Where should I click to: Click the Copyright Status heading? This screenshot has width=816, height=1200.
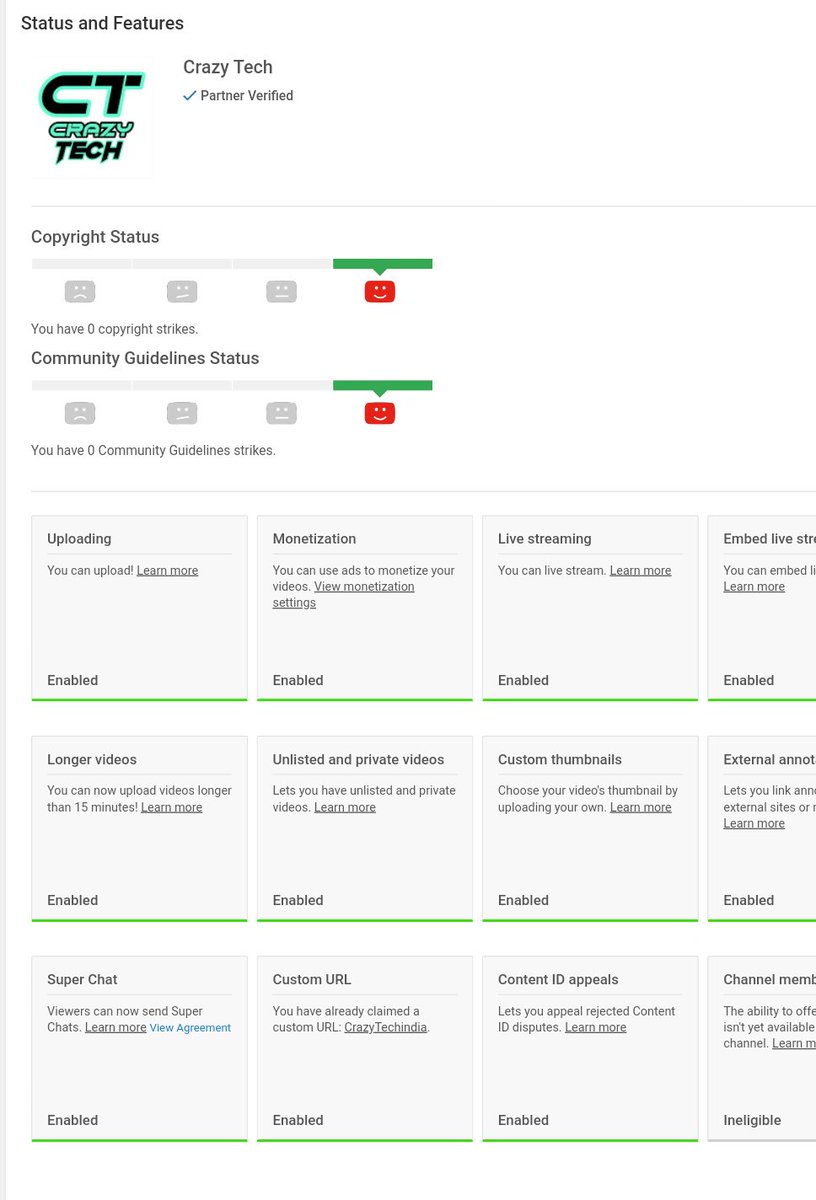point(95,237)
